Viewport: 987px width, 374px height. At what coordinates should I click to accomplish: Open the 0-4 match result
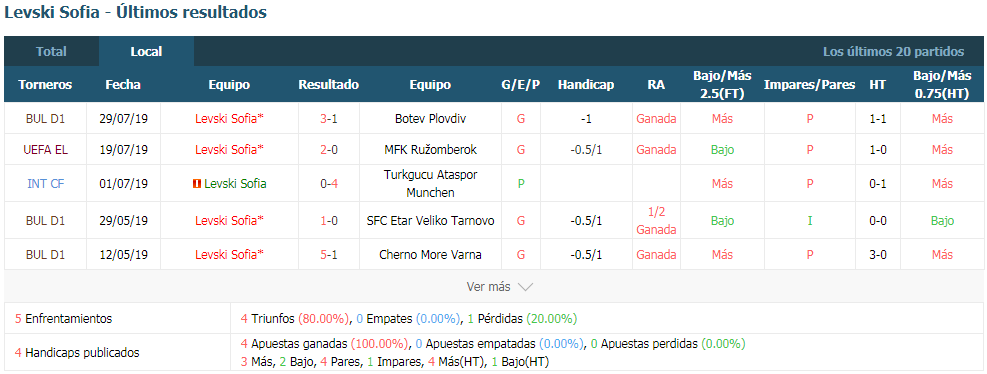(x=329, y=184)
